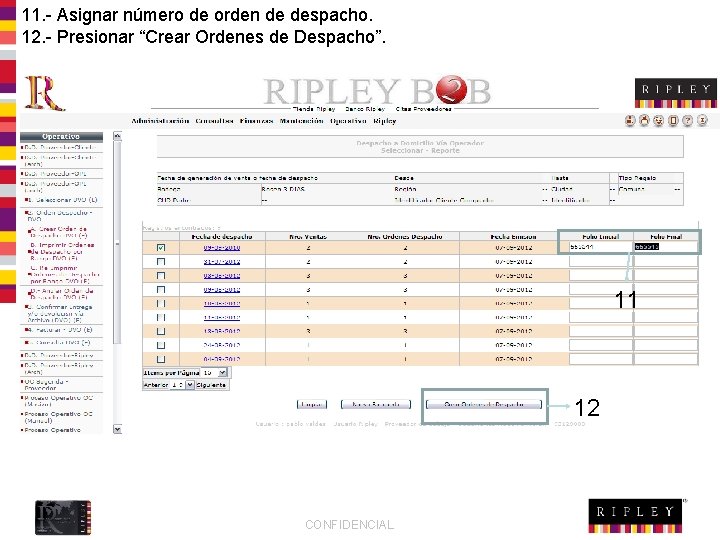Image resolution: width=720 pixels, height=540 pixels.
Task: Open the 04-09-2012 dispatch date link
Action: pos(222,359)
